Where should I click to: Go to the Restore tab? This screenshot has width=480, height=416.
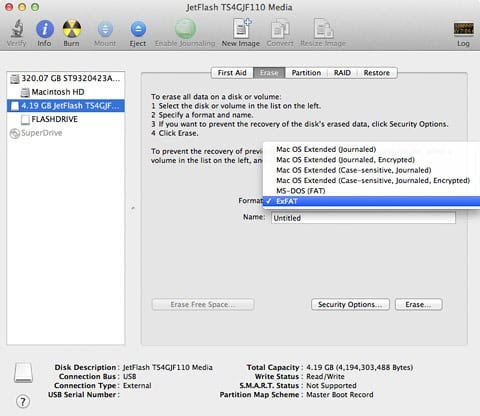[x=377, y=73]
